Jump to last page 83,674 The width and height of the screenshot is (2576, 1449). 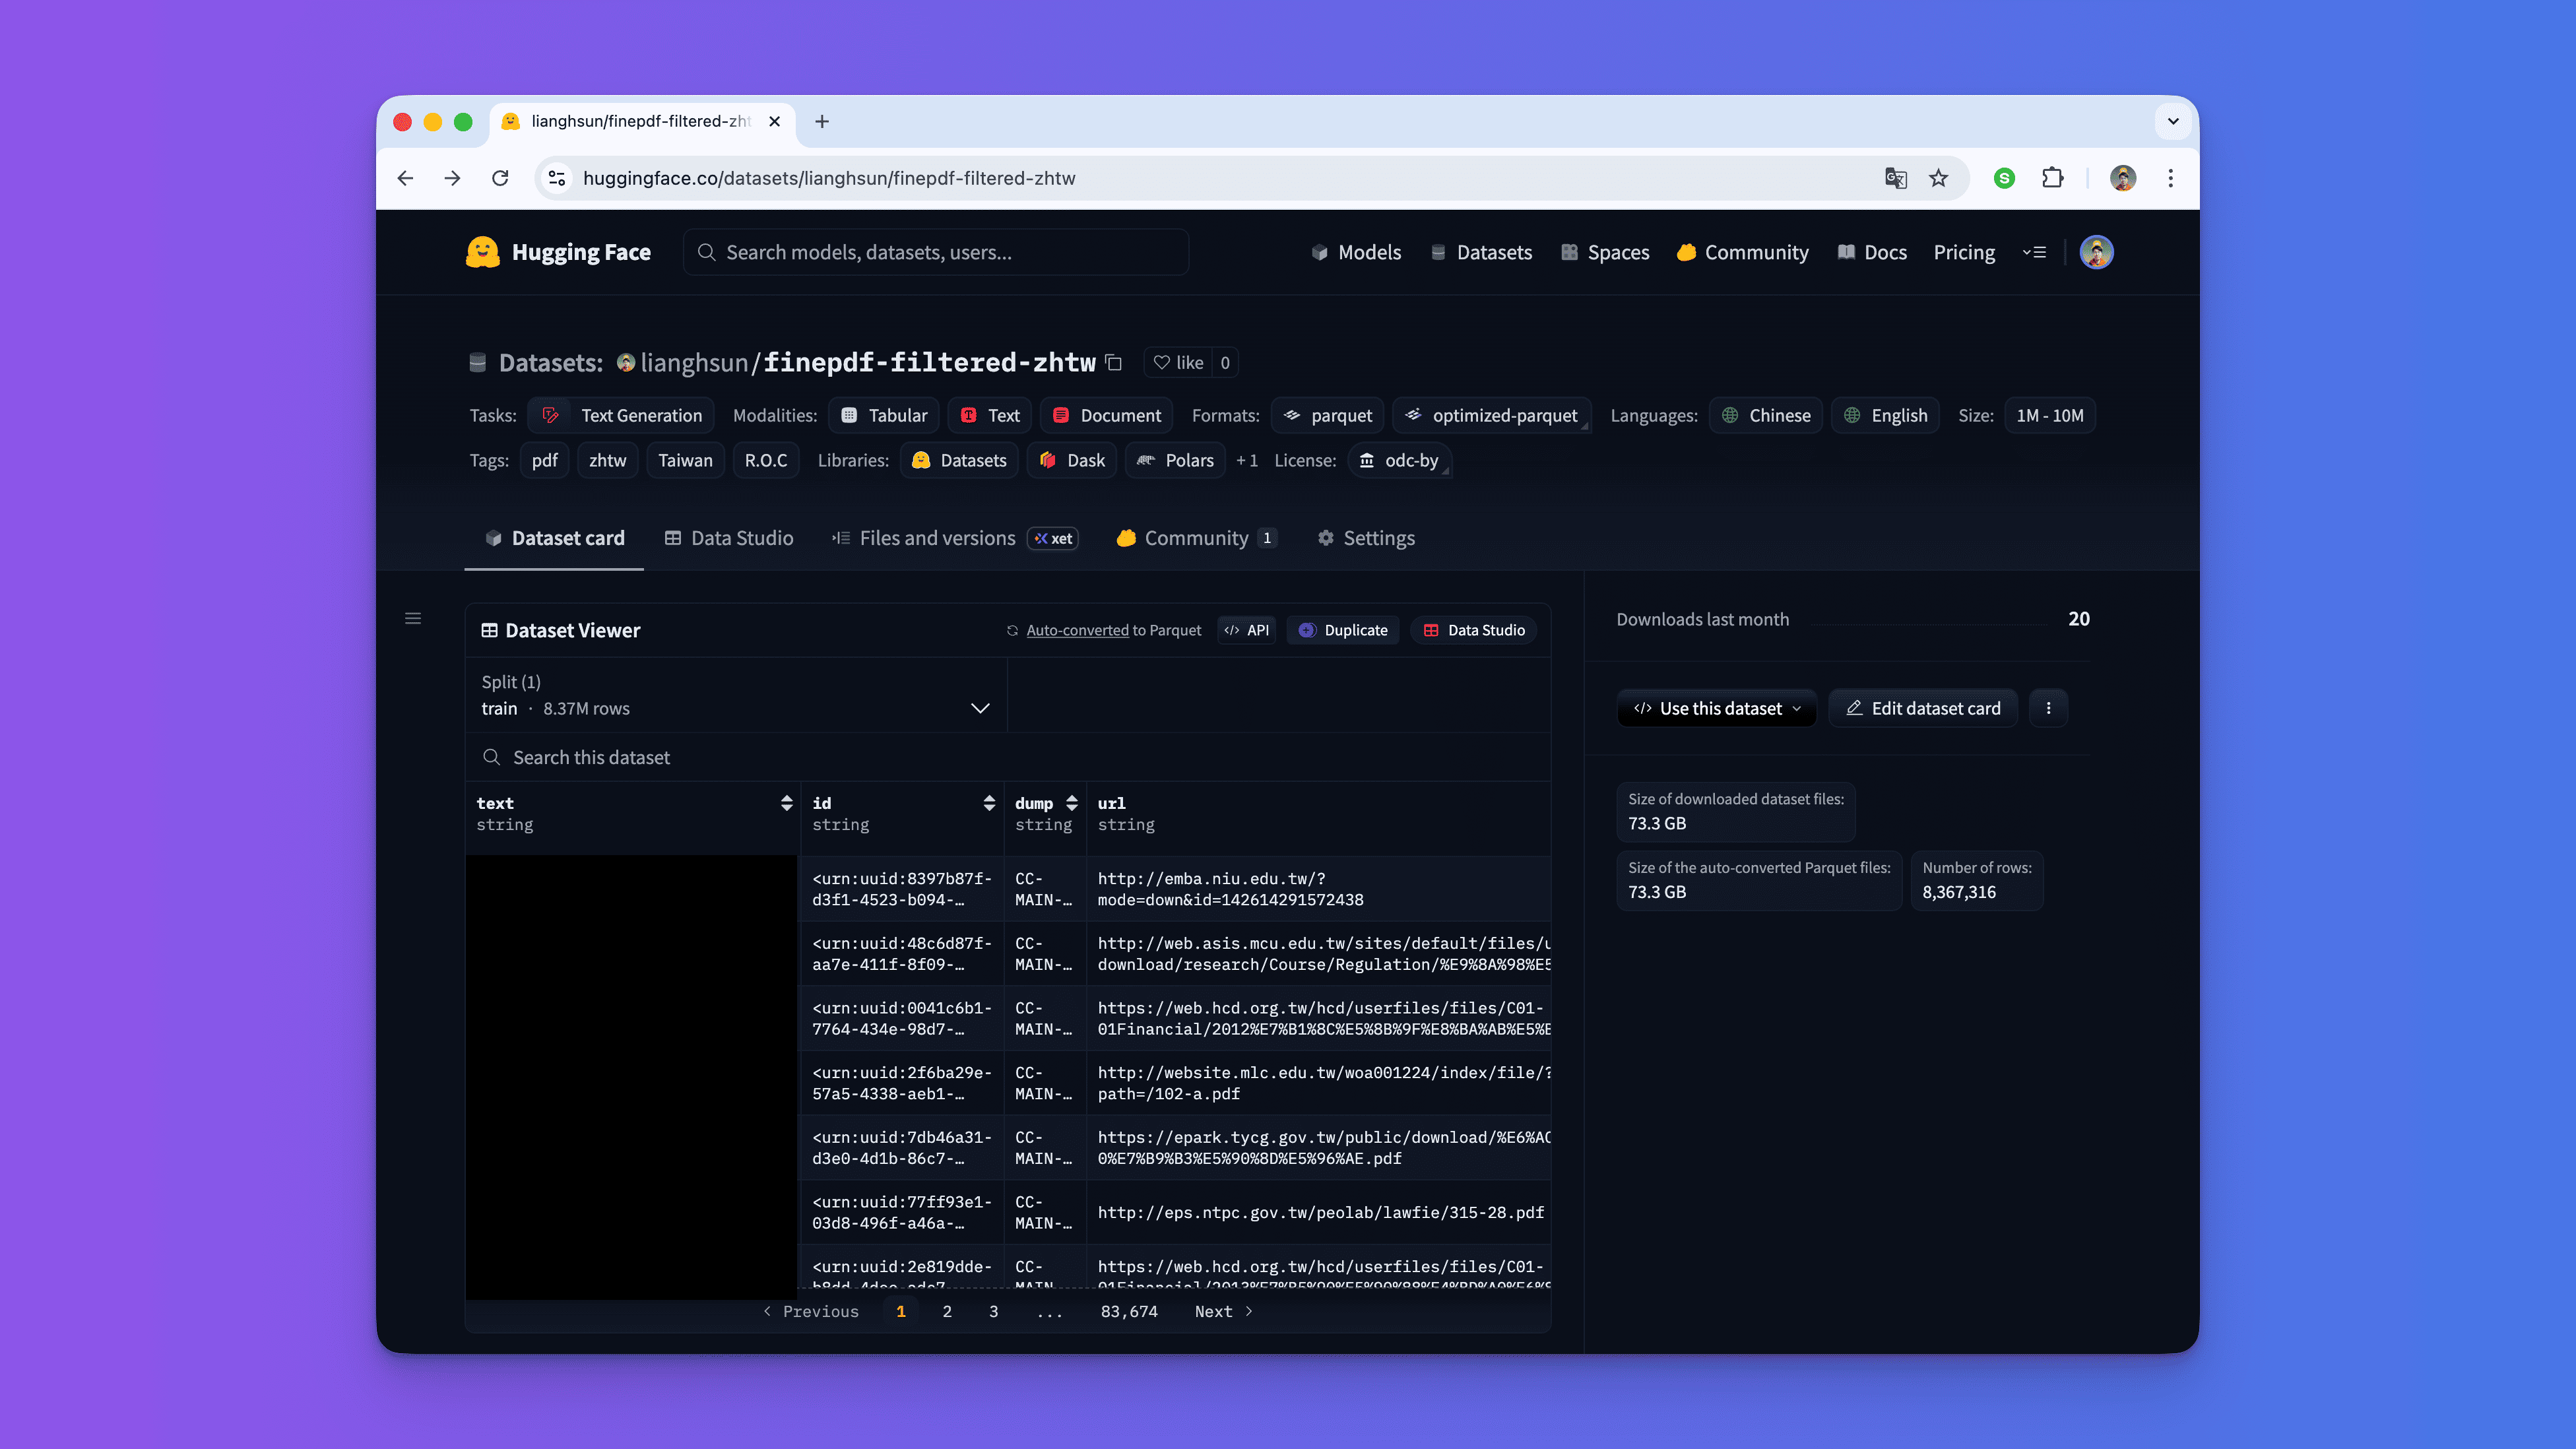tap(1129, 1311)
